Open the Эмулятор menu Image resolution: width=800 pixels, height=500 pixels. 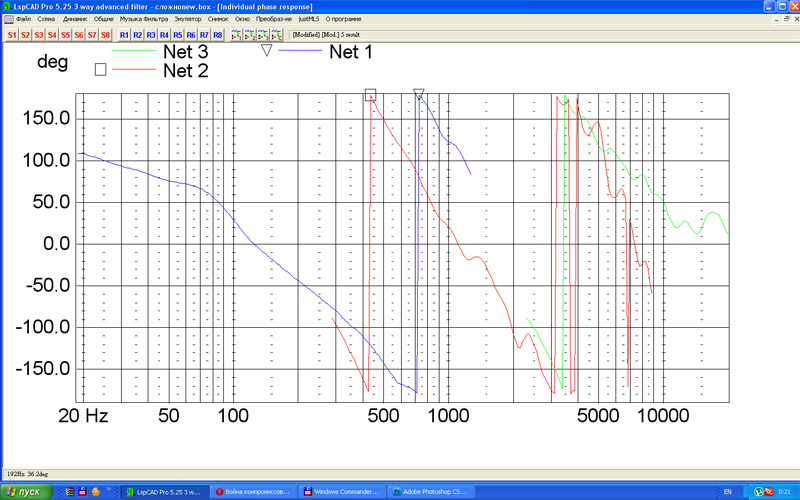(188, 19)
